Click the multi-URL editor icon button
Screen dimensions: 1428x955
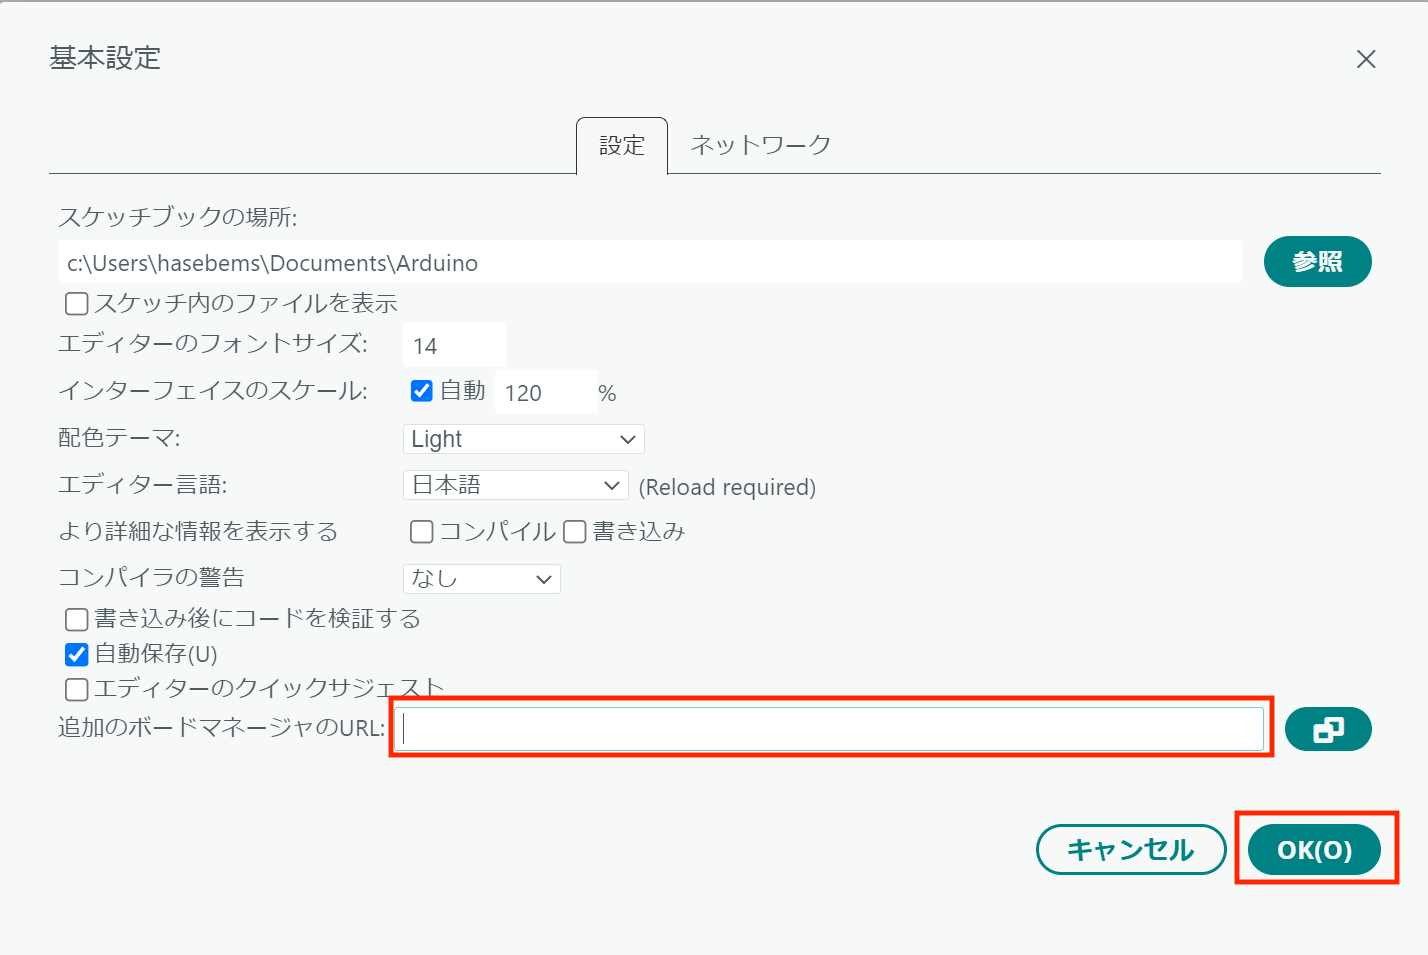1327,729
